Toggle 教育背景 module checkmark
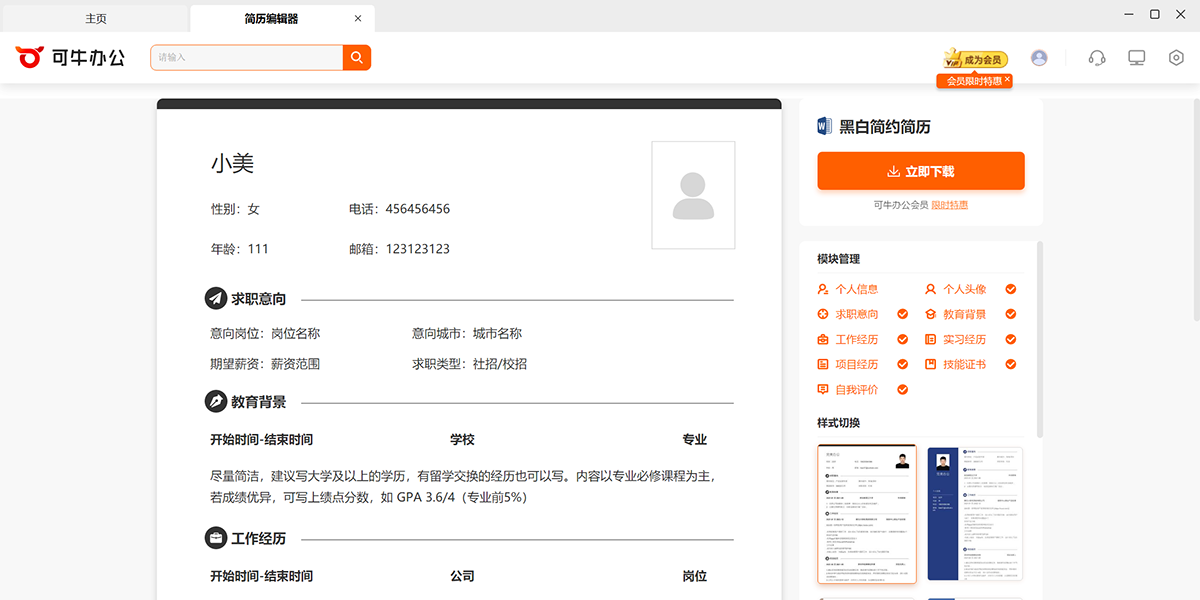 [1011, 314]
